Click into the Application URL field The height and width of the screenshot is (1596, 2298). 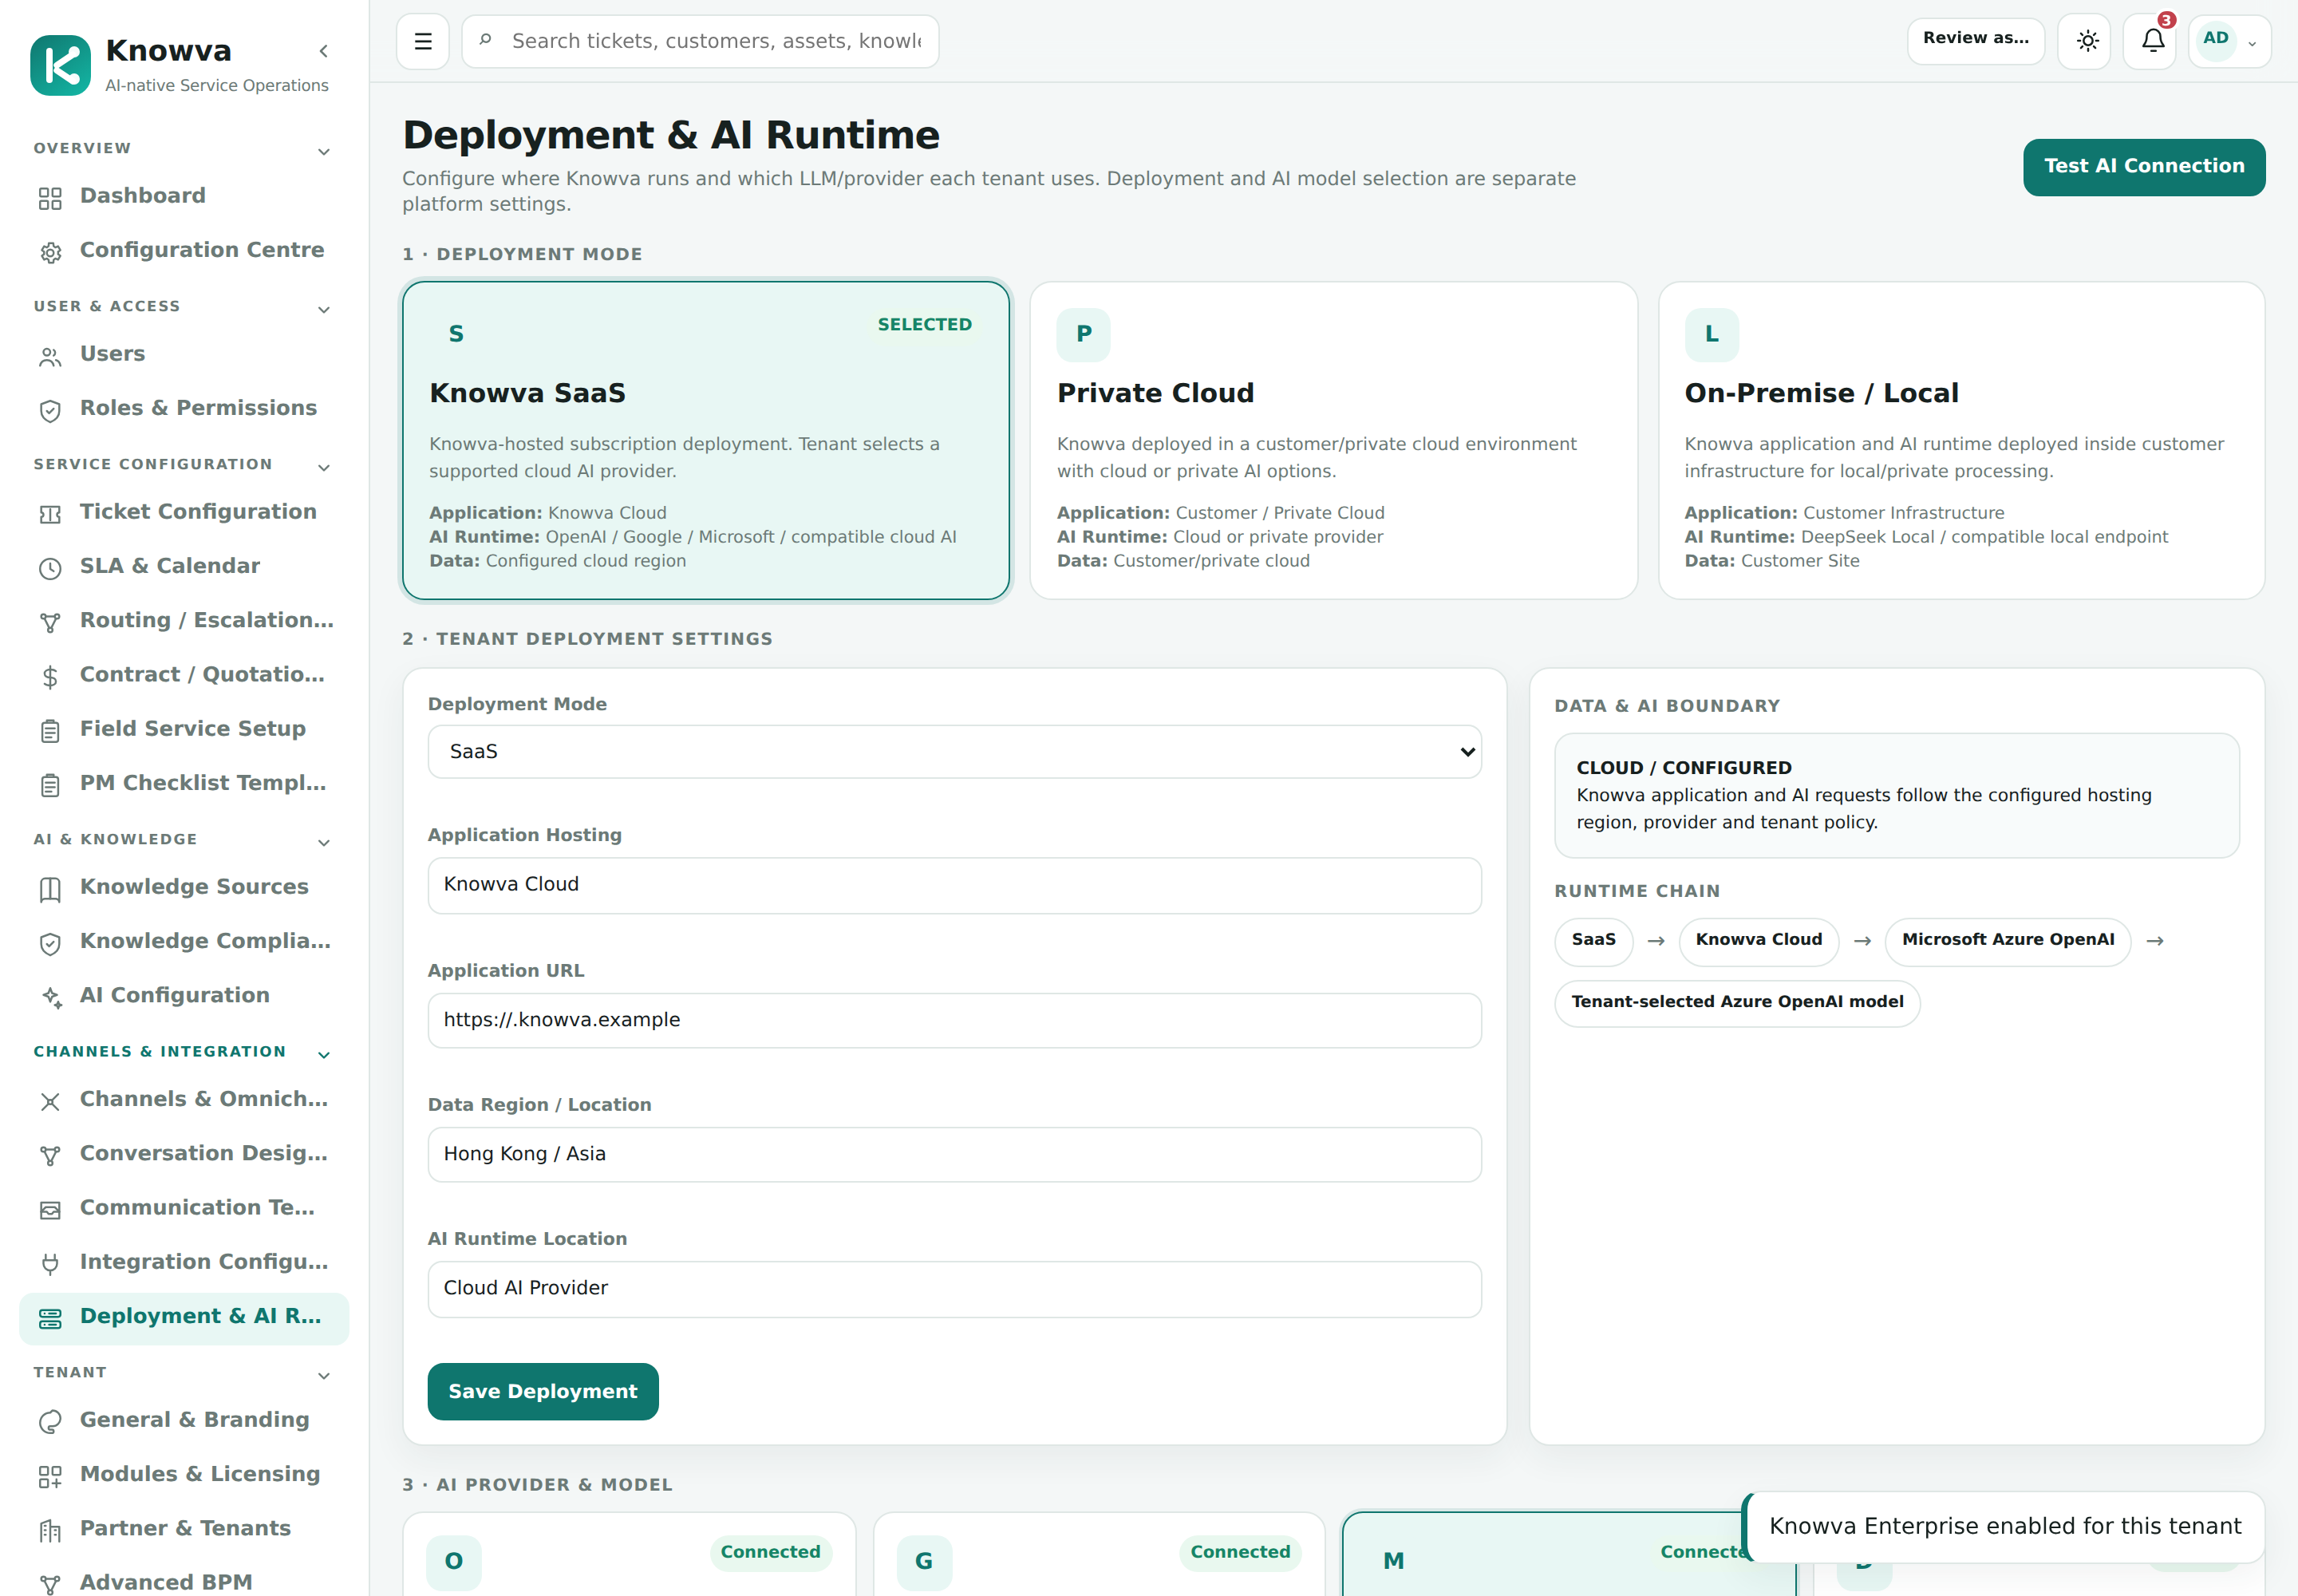(x=954, y=1020)
